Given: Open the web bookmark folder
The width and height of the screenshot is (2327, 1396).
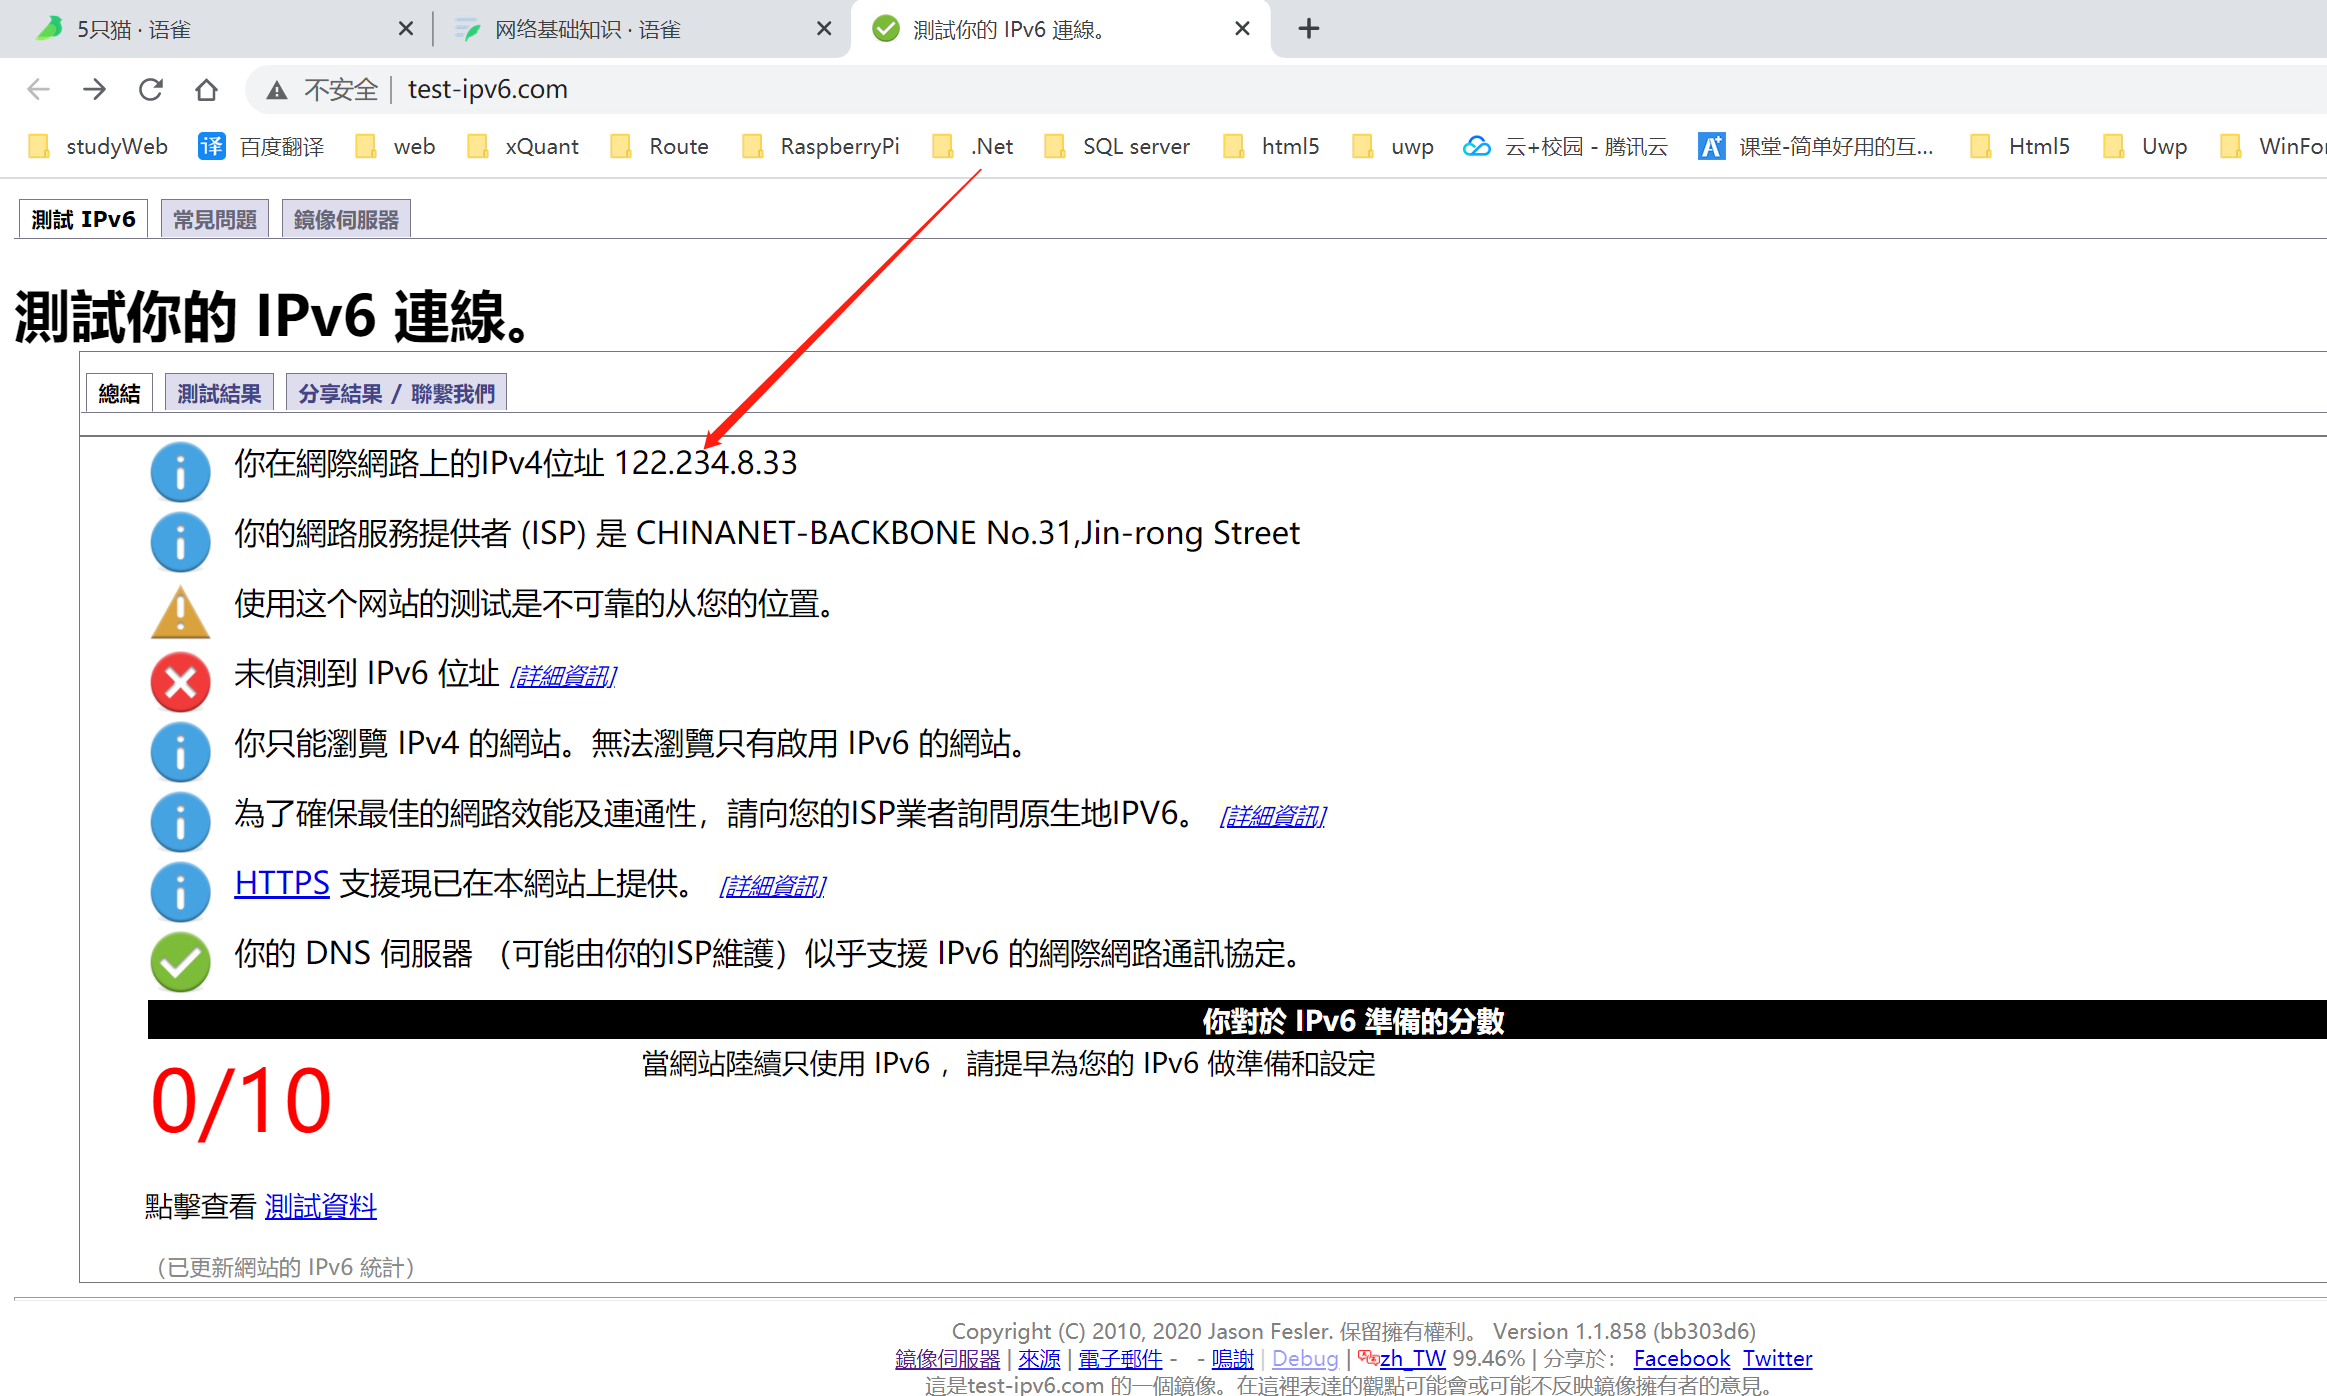Looking at the screenshot, I should (x=395, y=147).
